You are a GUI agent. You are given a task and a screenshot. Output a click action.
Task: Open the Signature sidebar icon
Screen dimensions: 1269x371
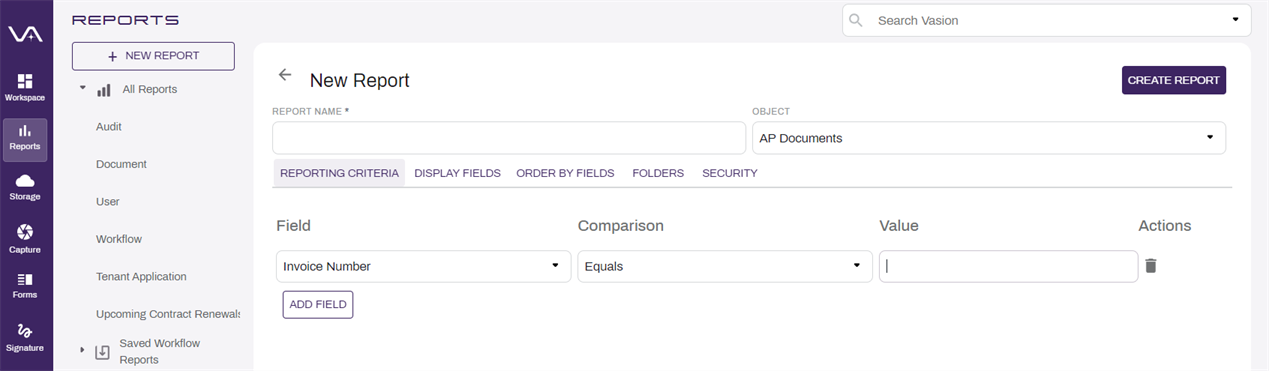25,337
